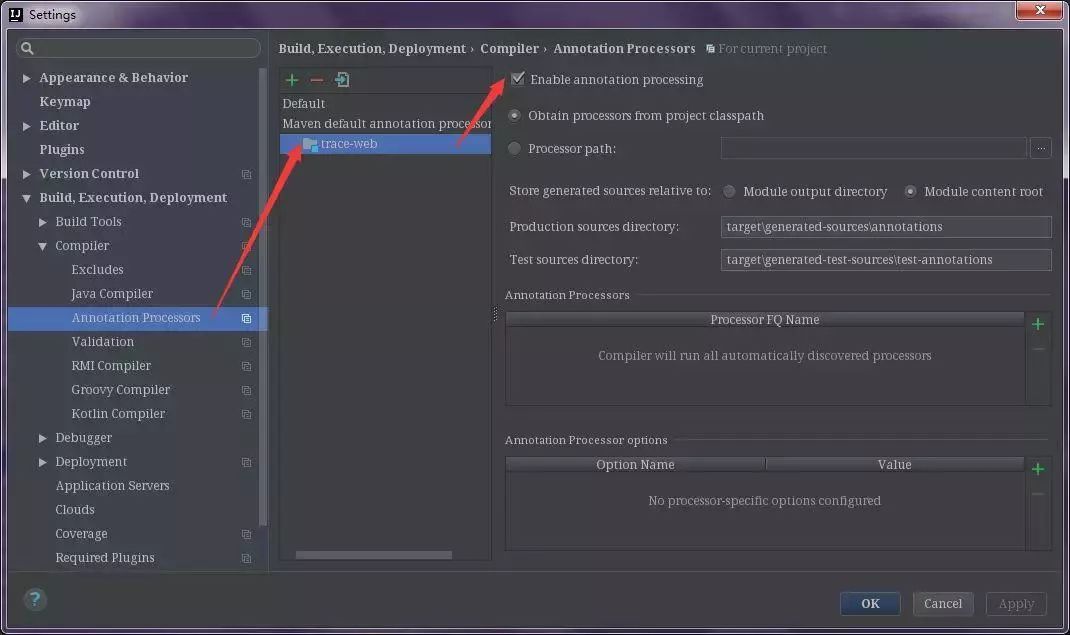Click red minus to remove the profile

tap(317, 80)
